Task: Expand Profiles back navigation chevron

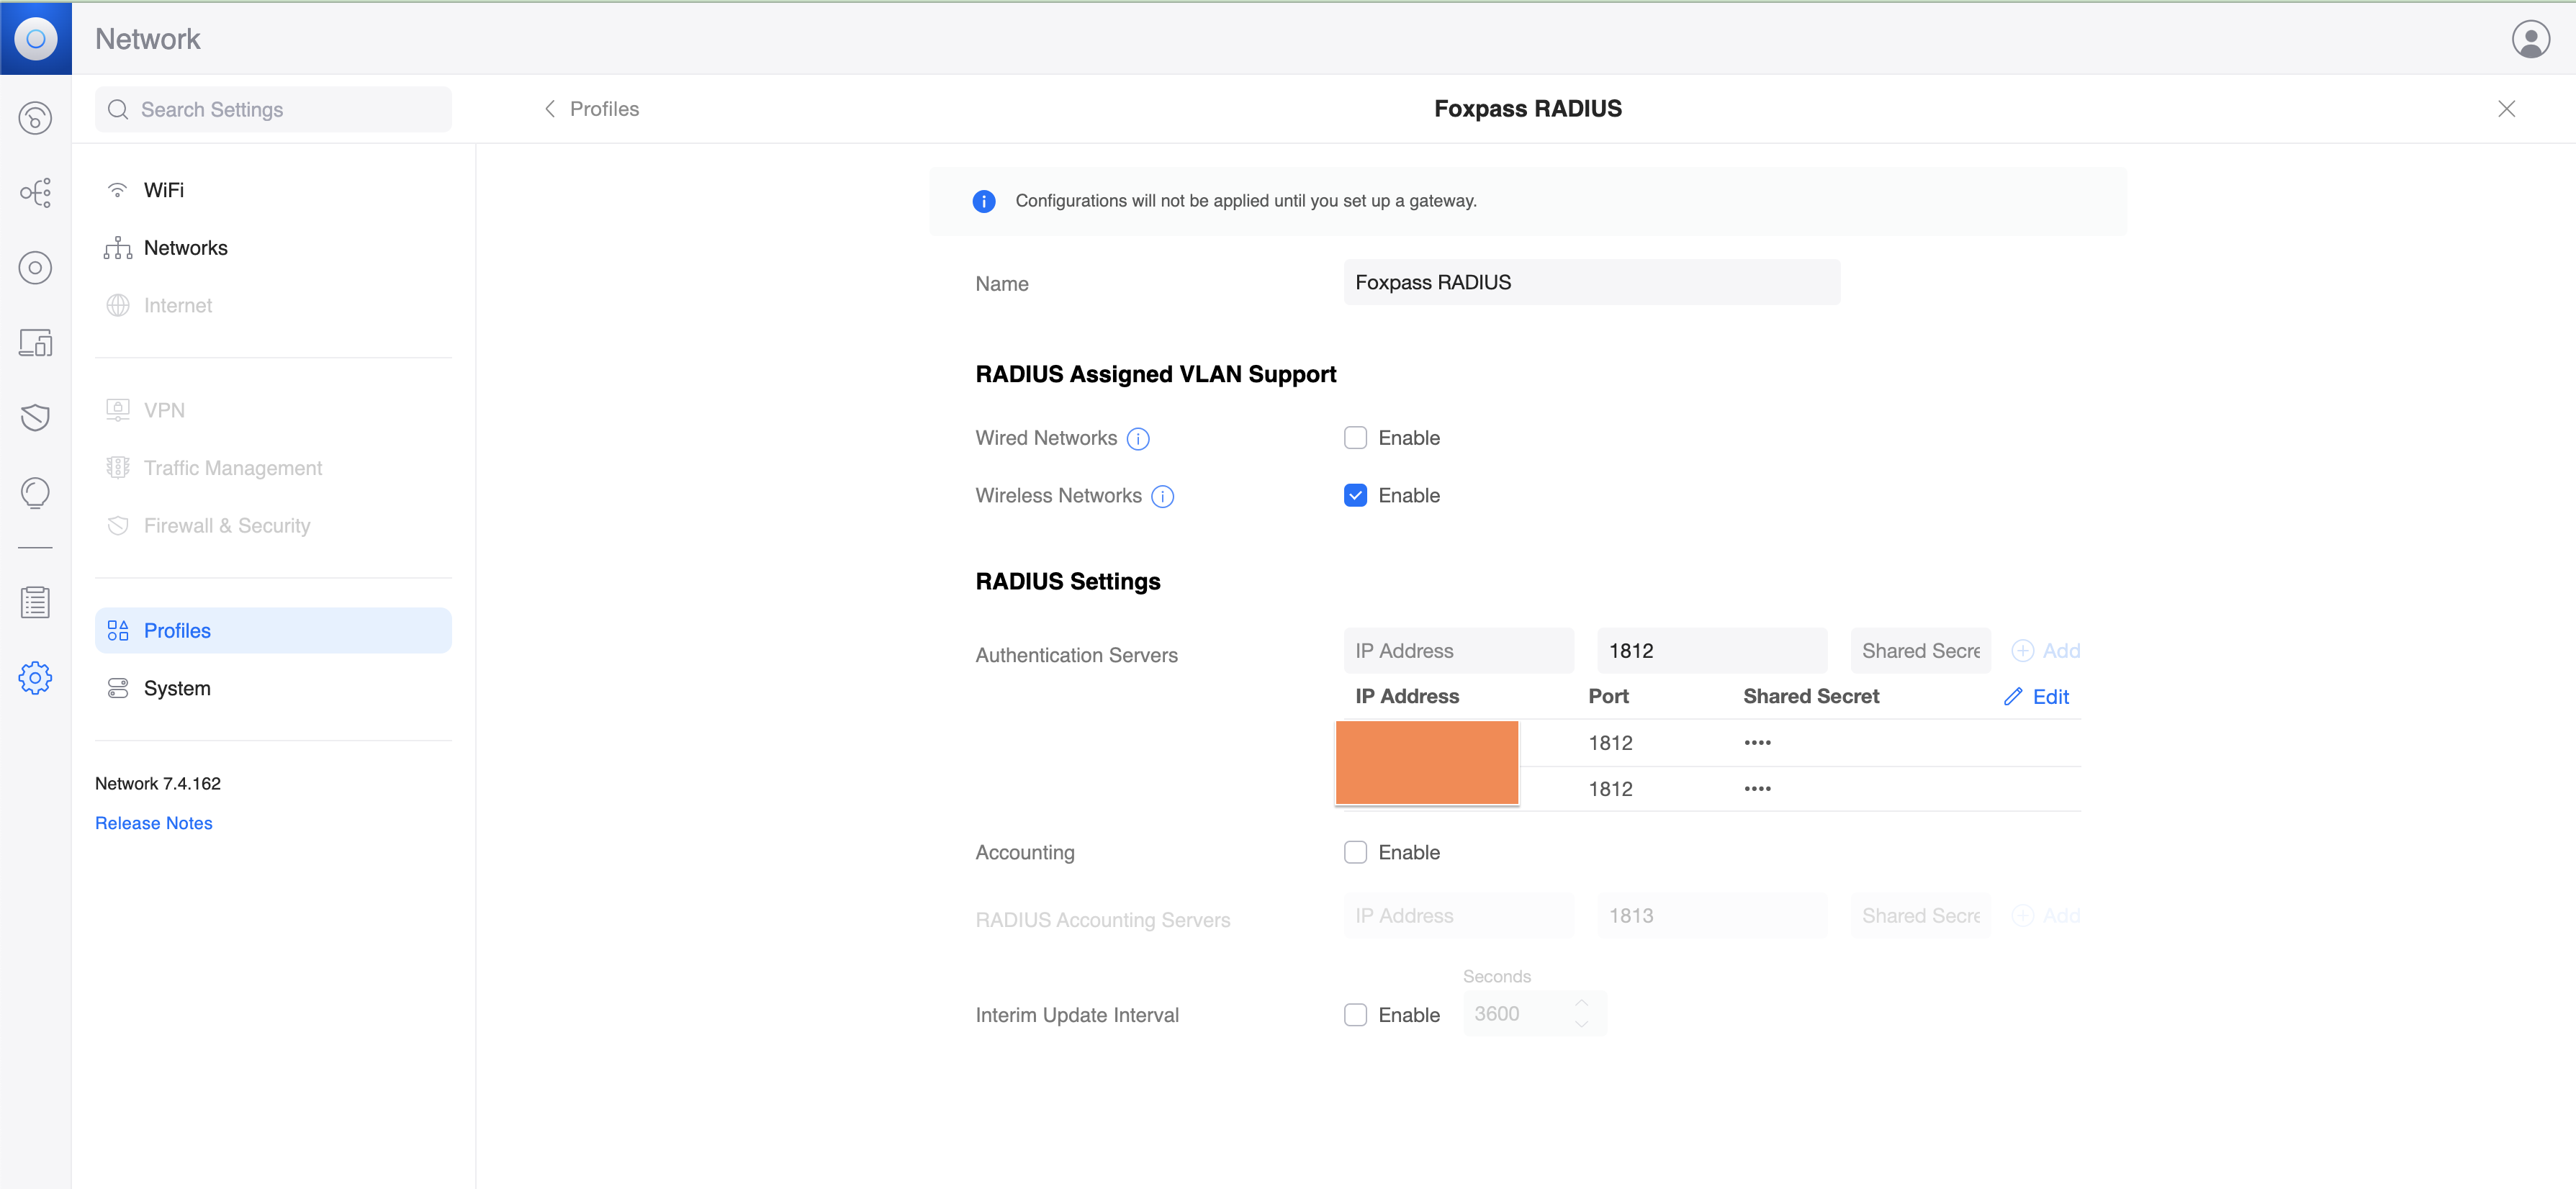Action: pyautogui.click(x=549, y=109)
